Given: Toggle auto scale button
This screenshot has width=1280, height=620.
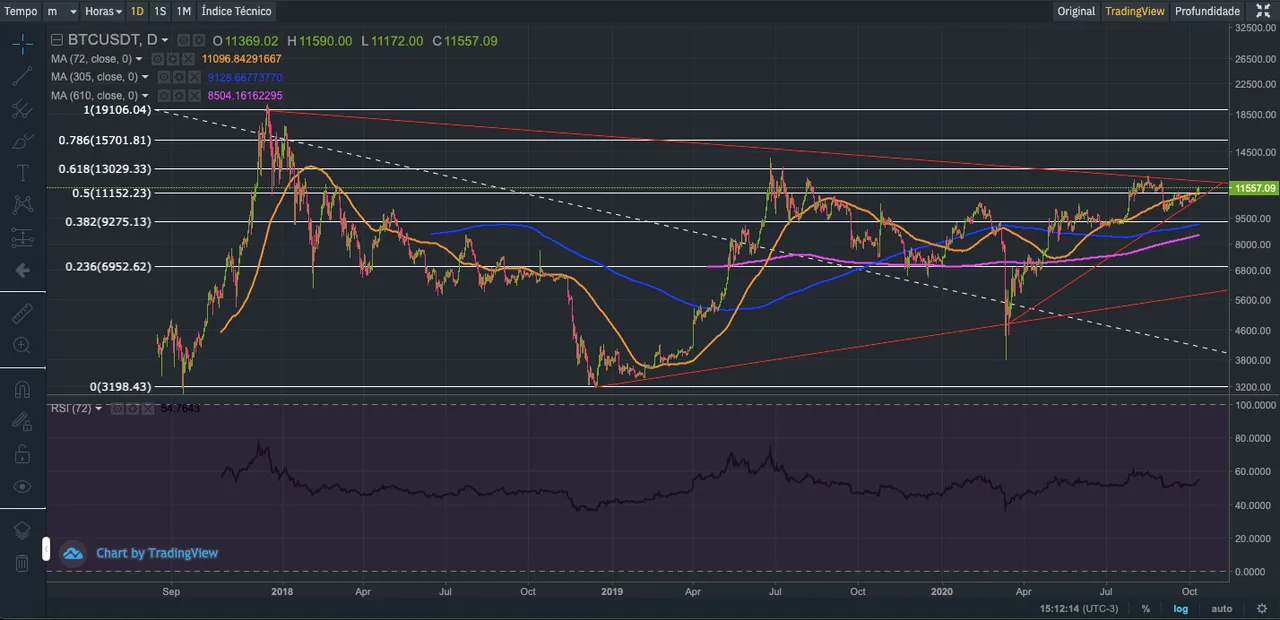Looking at the screenshot, I should [x=1222, y=608].
